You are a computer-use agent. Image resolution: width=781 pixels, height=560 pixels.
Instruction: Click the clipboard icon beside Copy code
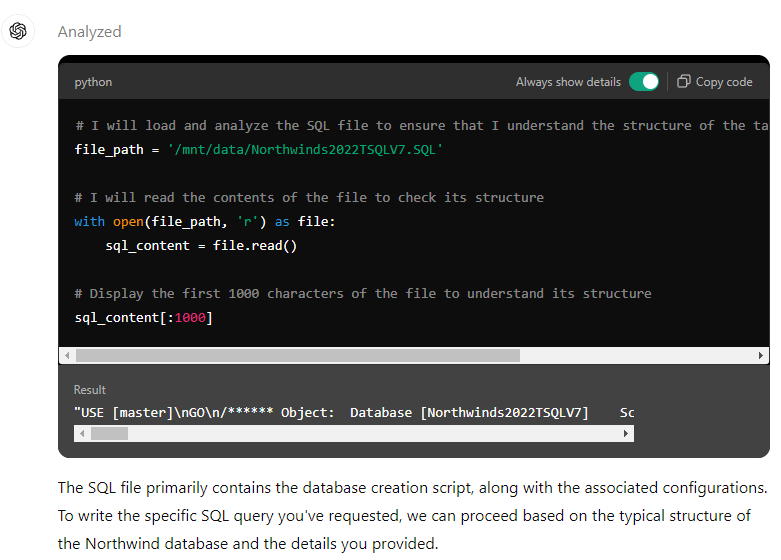684,82
